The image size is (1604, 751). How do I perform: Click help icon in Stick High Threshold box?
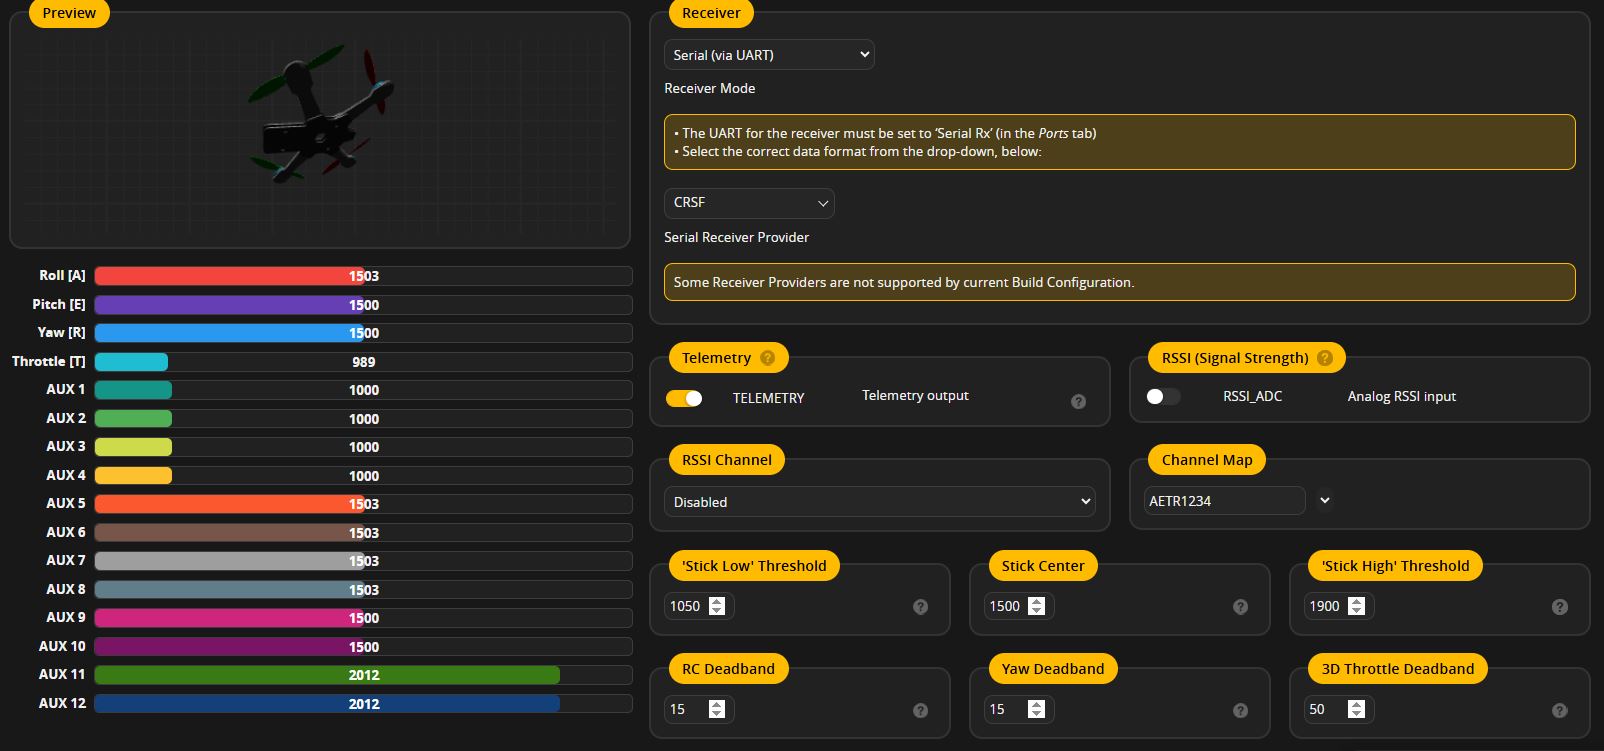coord(1559,607)
